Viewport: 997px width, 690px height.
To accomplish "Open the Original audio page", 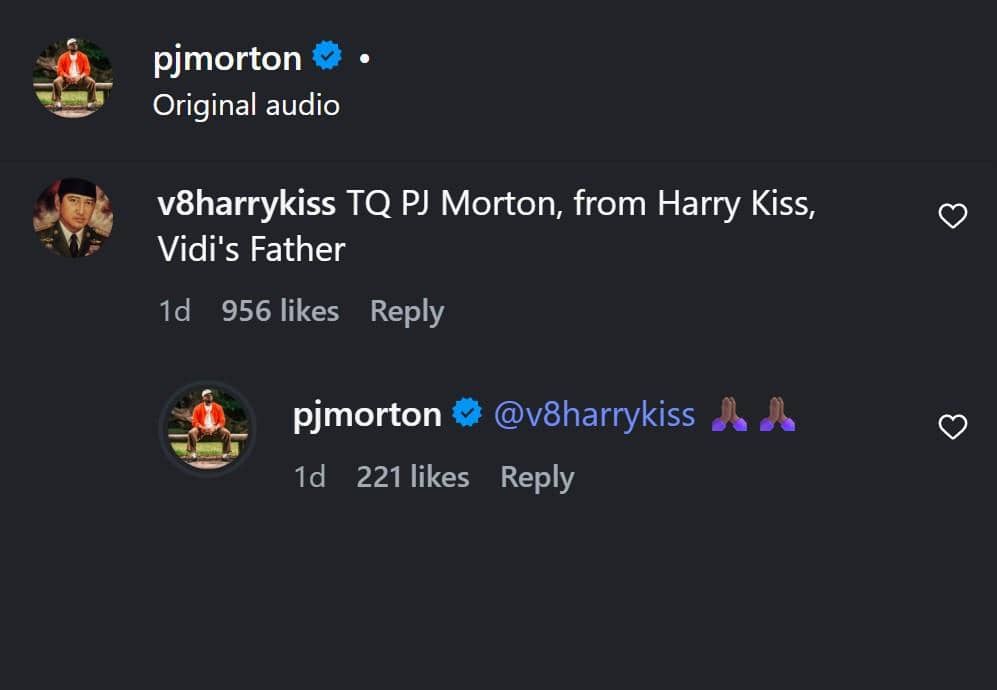I will tap(246, 104).
